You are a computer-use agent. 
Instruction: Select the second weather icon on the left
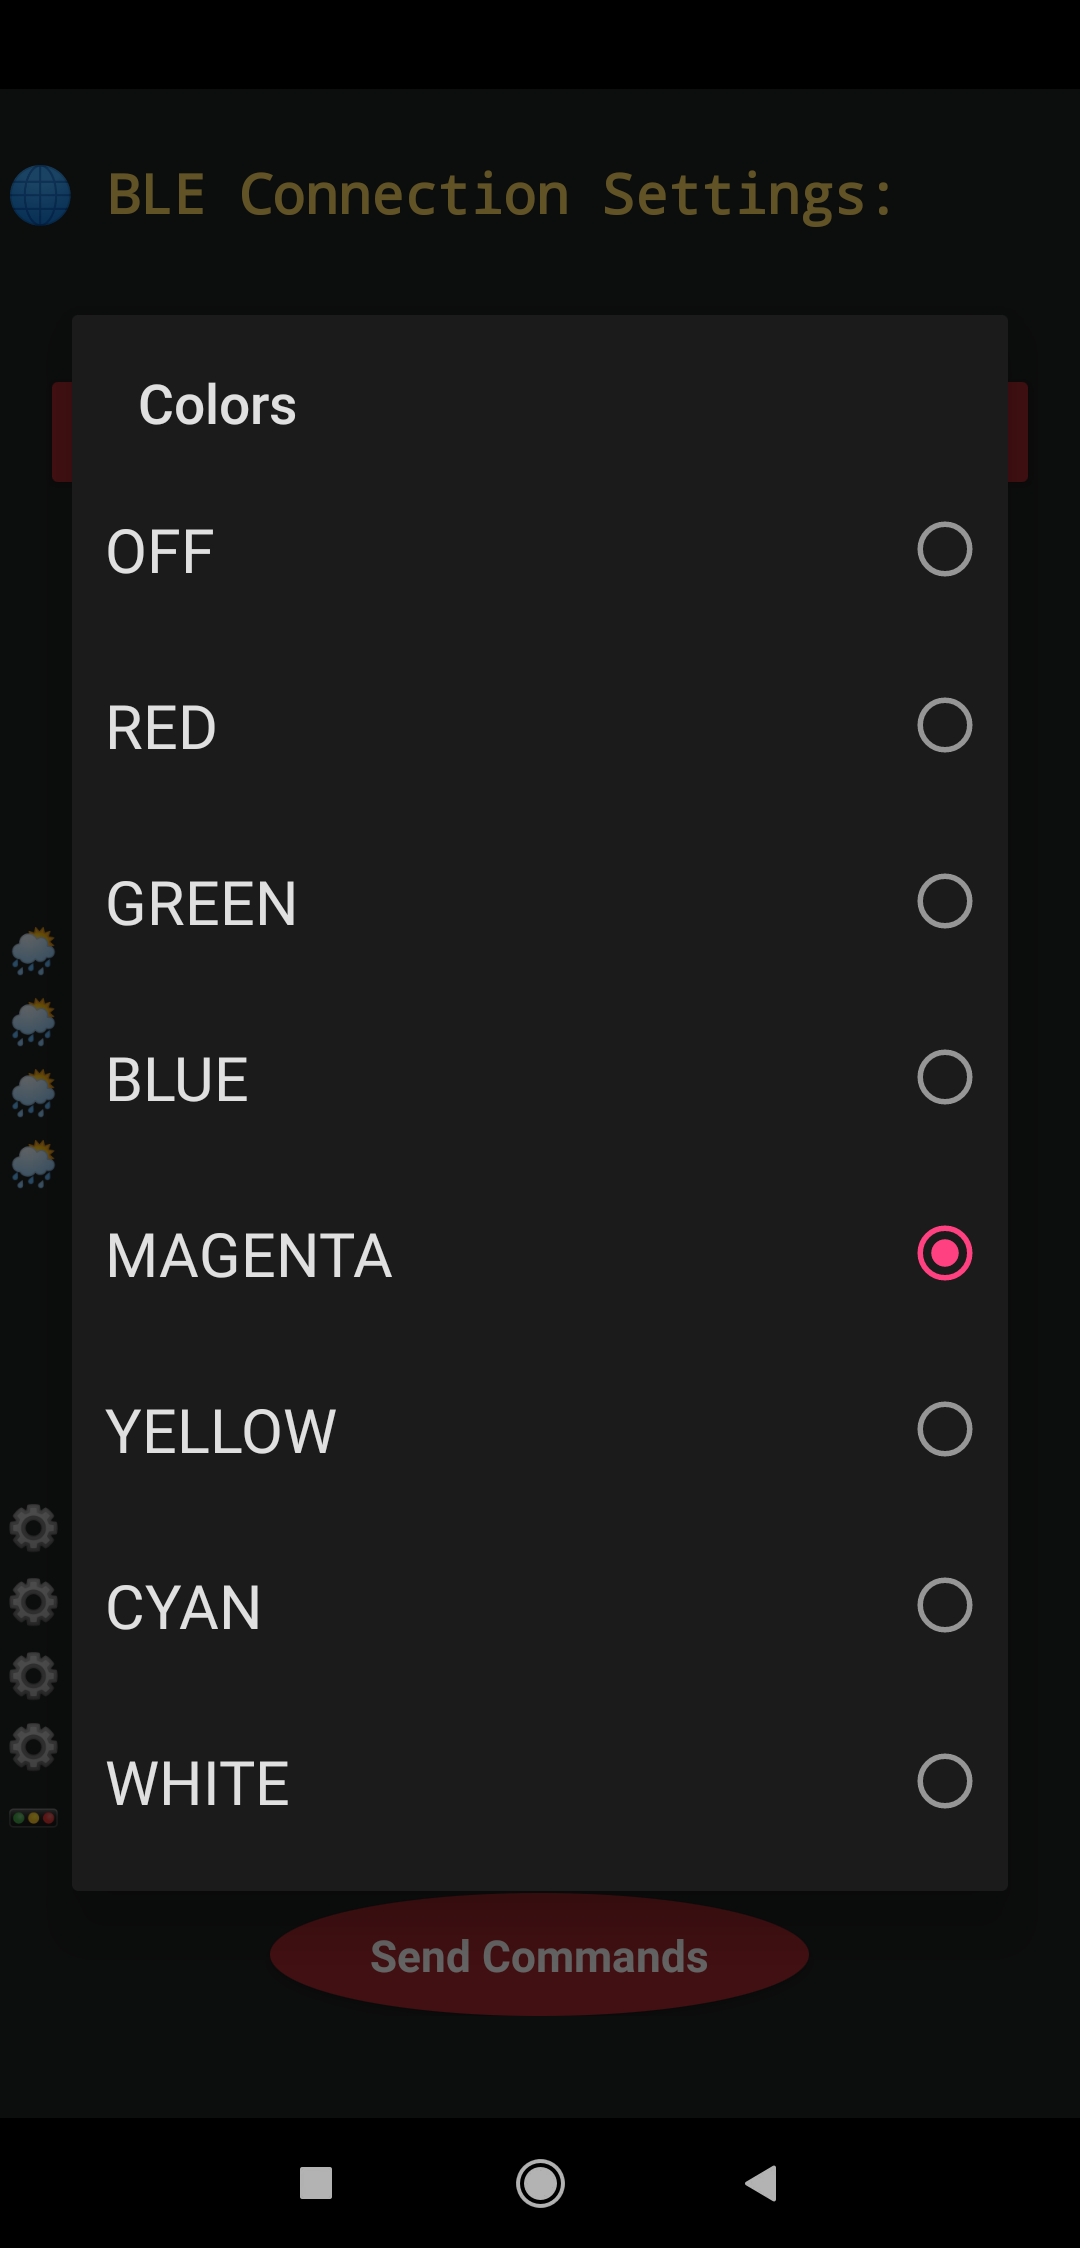click(x=33, y=1022)
